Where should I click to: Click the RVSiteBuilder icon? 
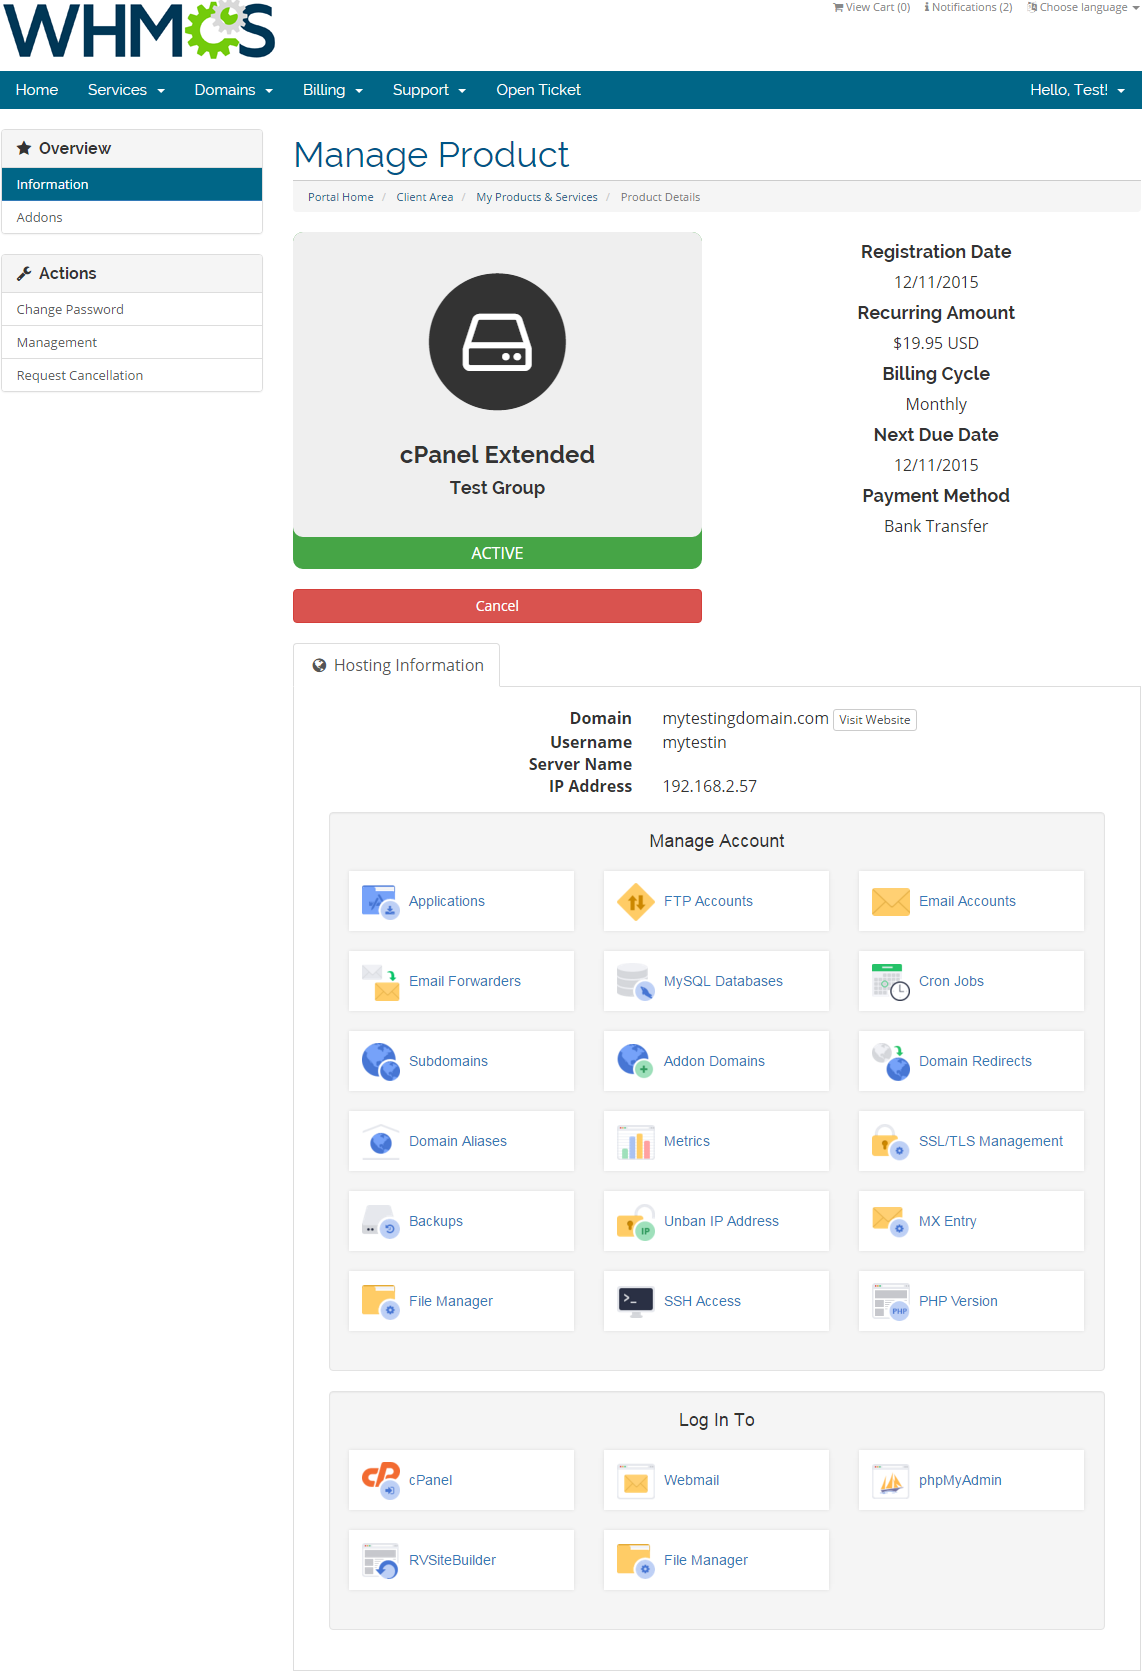[380, 1560]
